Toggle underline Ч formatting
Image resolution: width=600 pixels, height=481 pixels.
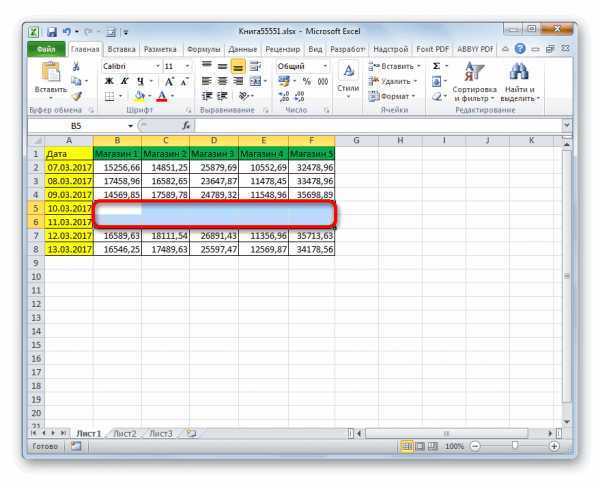[x=140, y=81]
